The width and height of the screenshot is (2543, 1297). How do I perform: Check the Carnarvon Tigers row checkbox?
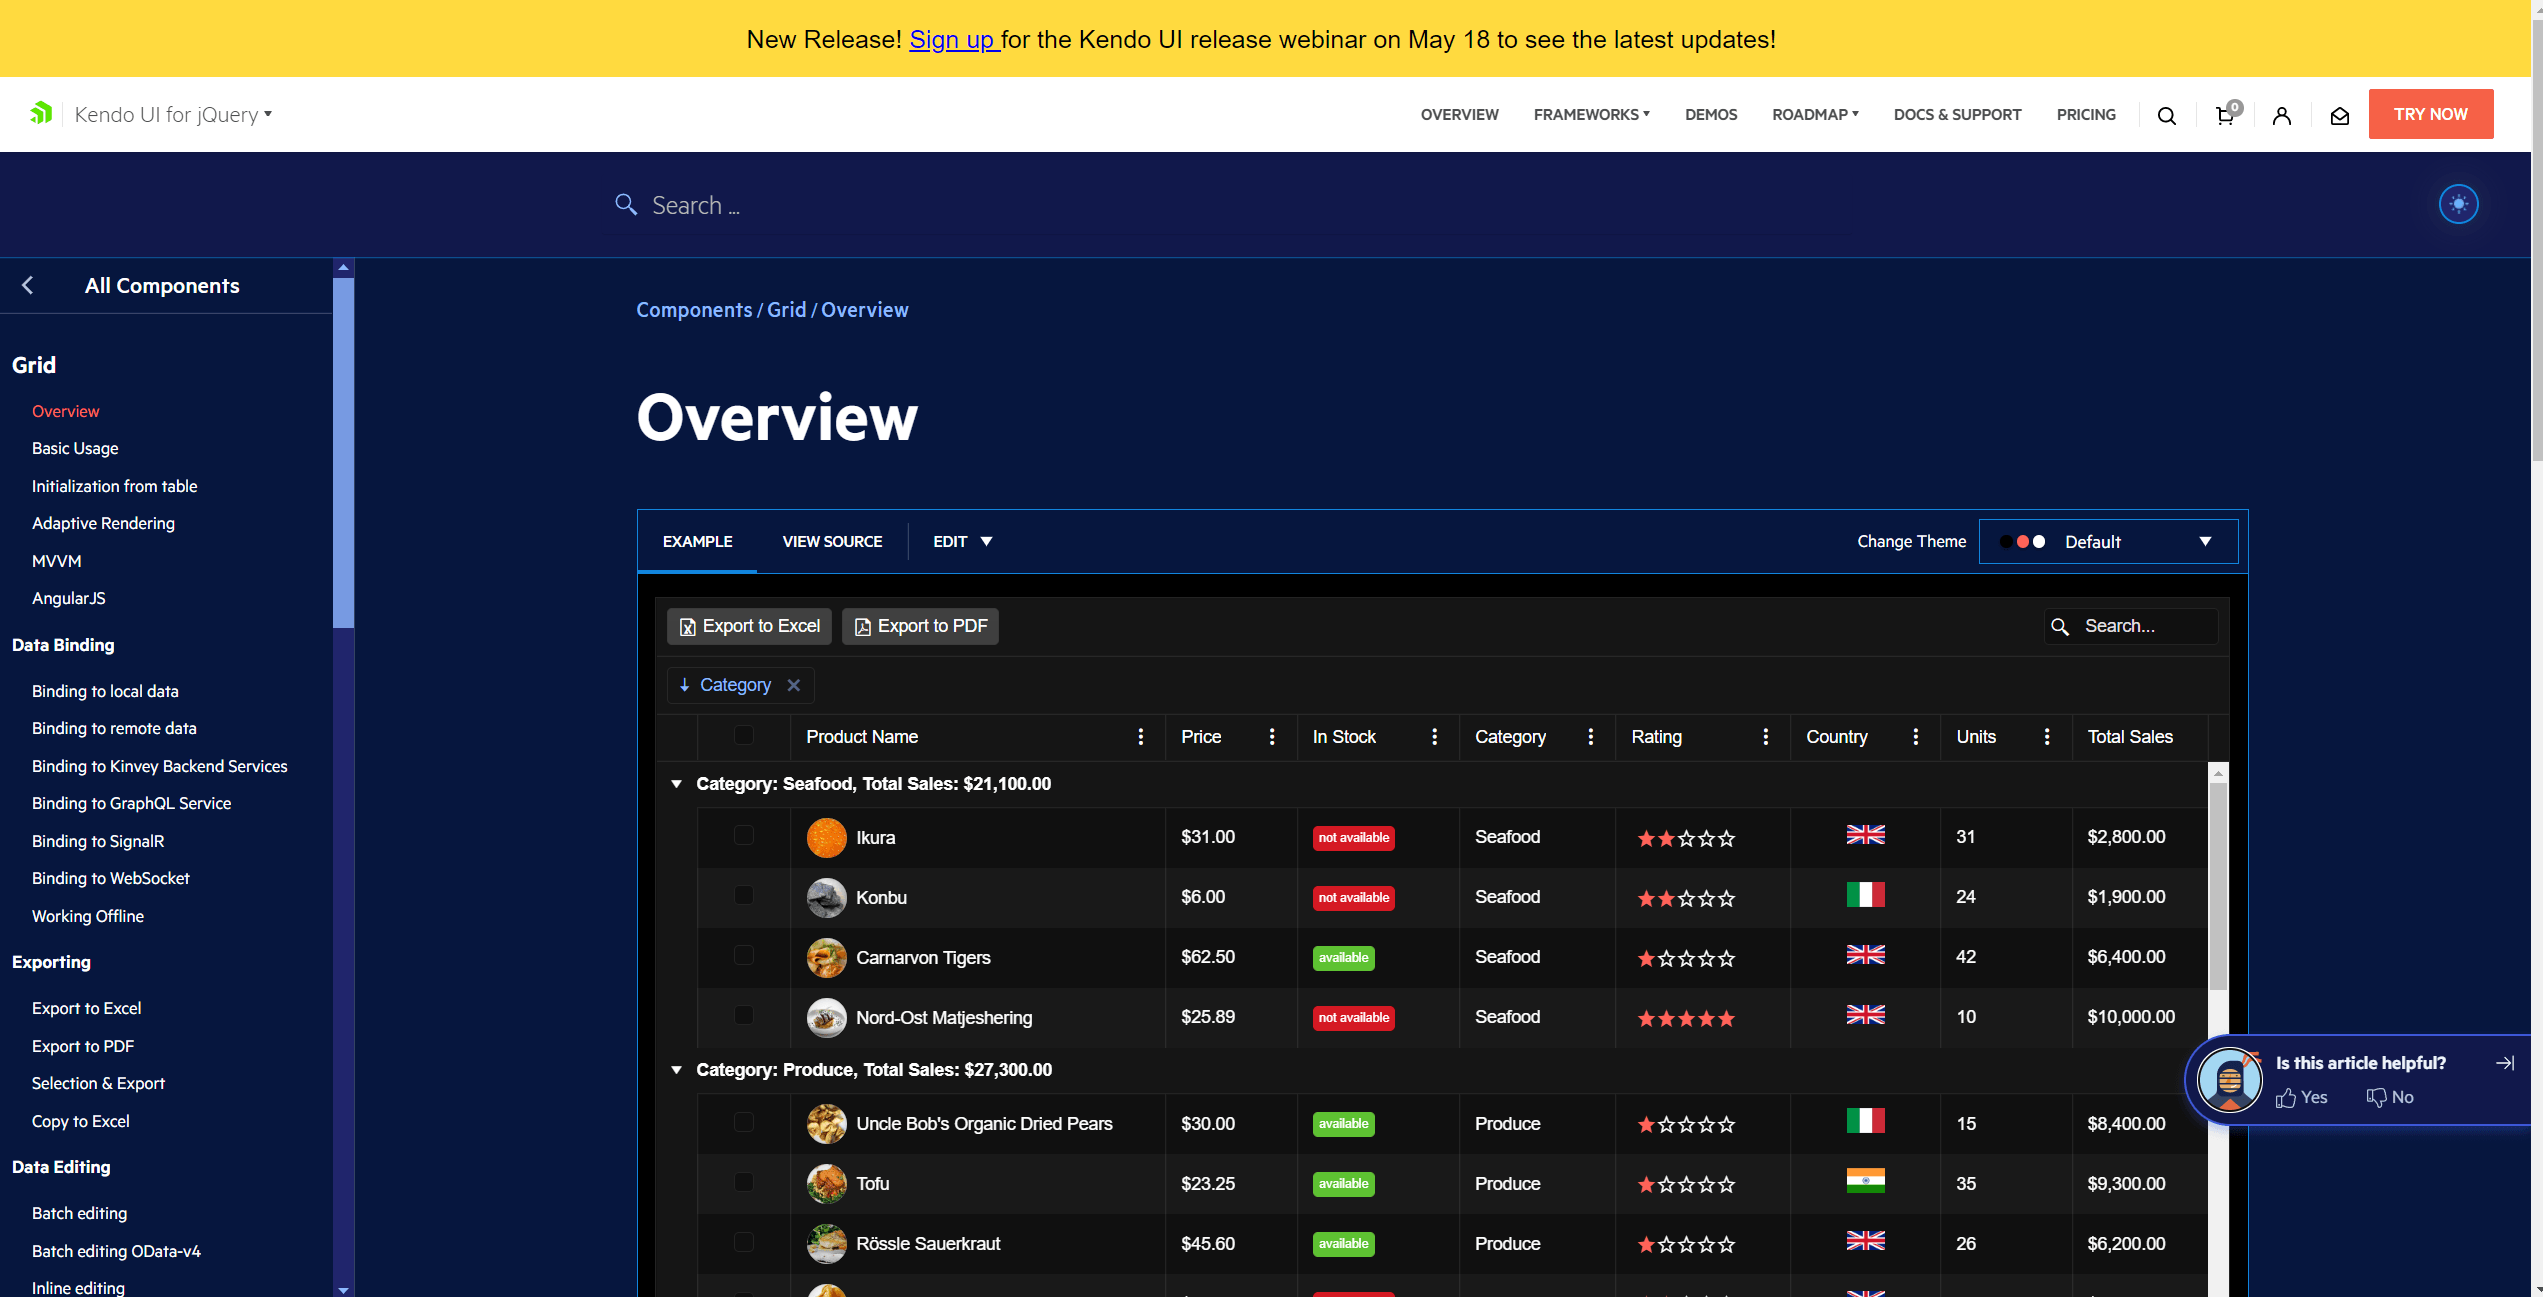pyautogui.click(x=743, y=955)
